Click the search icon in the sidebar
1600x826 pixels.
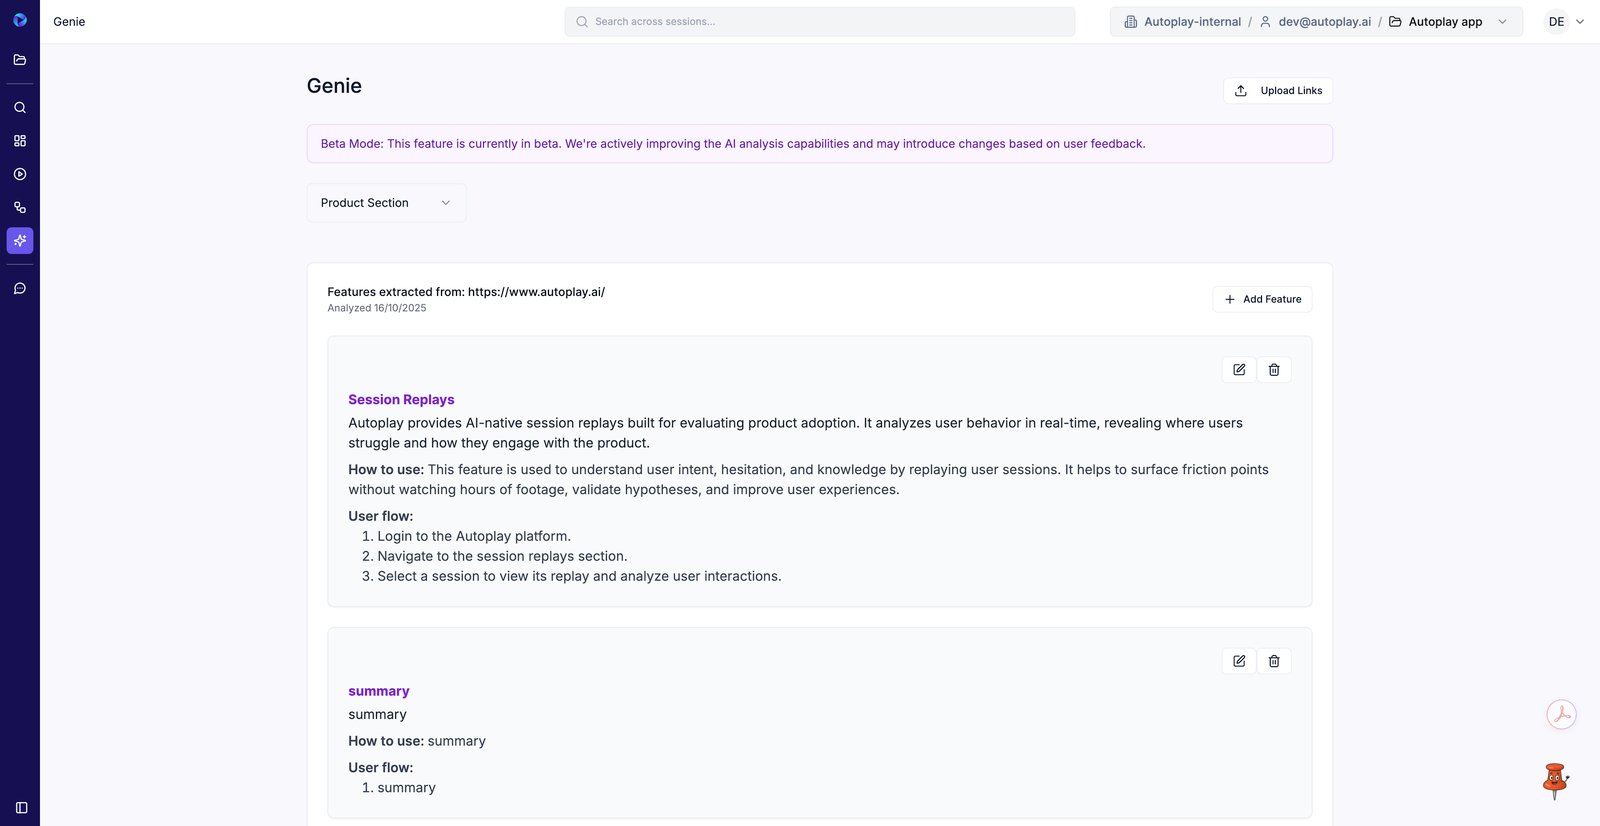point(20,108)
